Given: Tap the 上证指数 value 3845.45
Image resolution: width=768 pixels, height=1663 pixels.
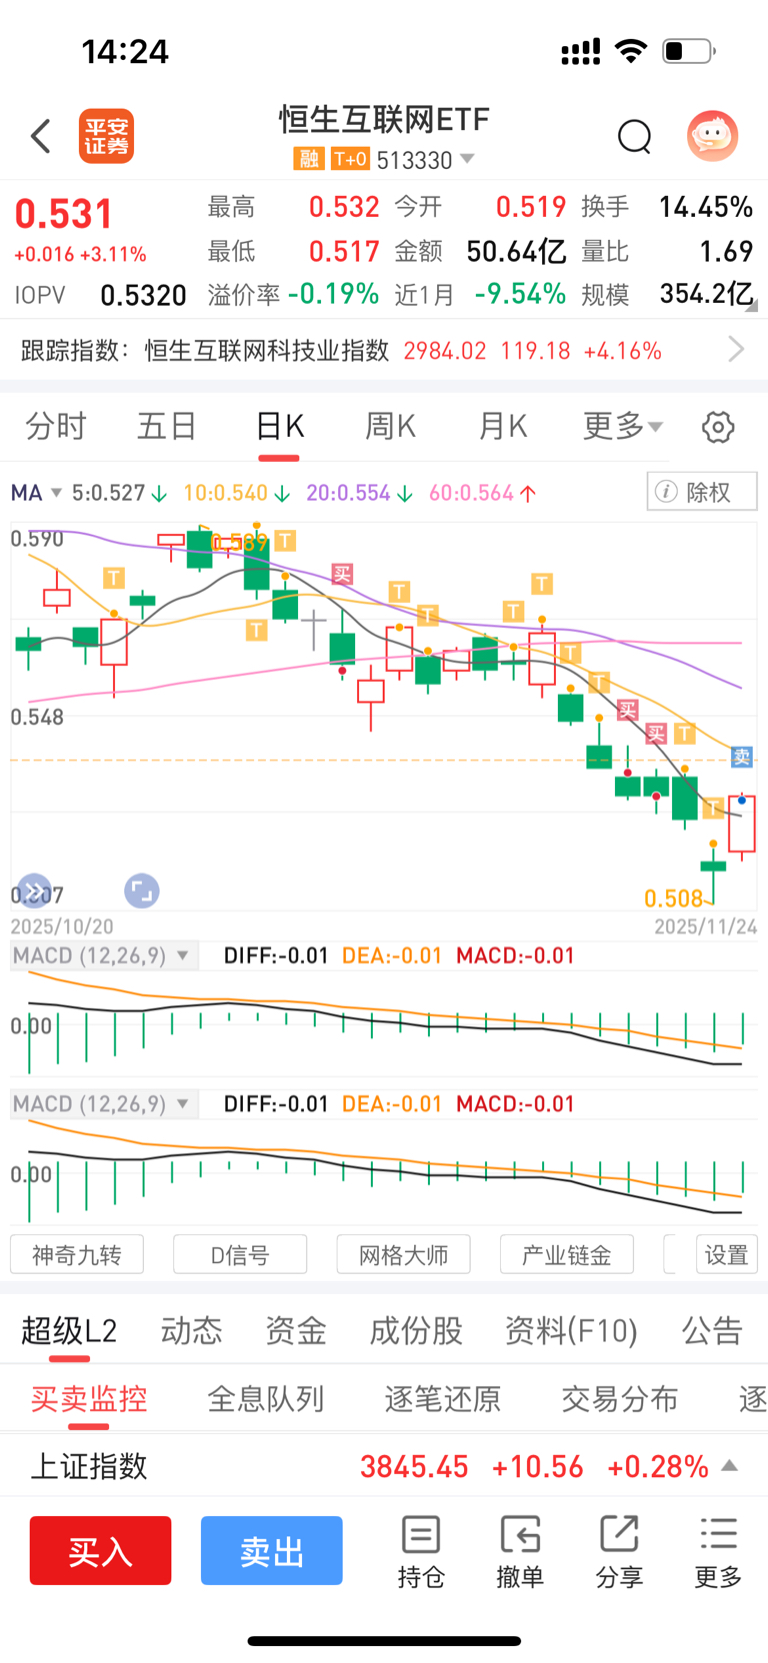Looking at the screenshot, I should pyautogui.click(x=414, y=1467).
